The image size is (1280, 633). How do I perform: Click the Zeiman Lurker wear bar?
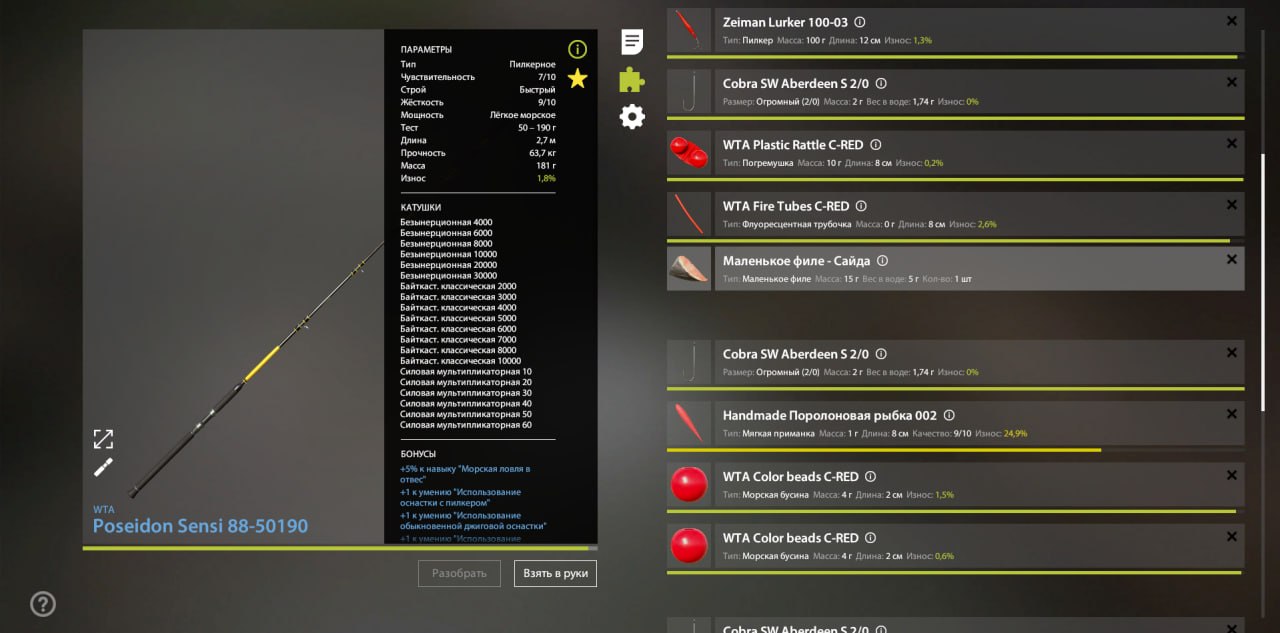click(x=955, y=57)
